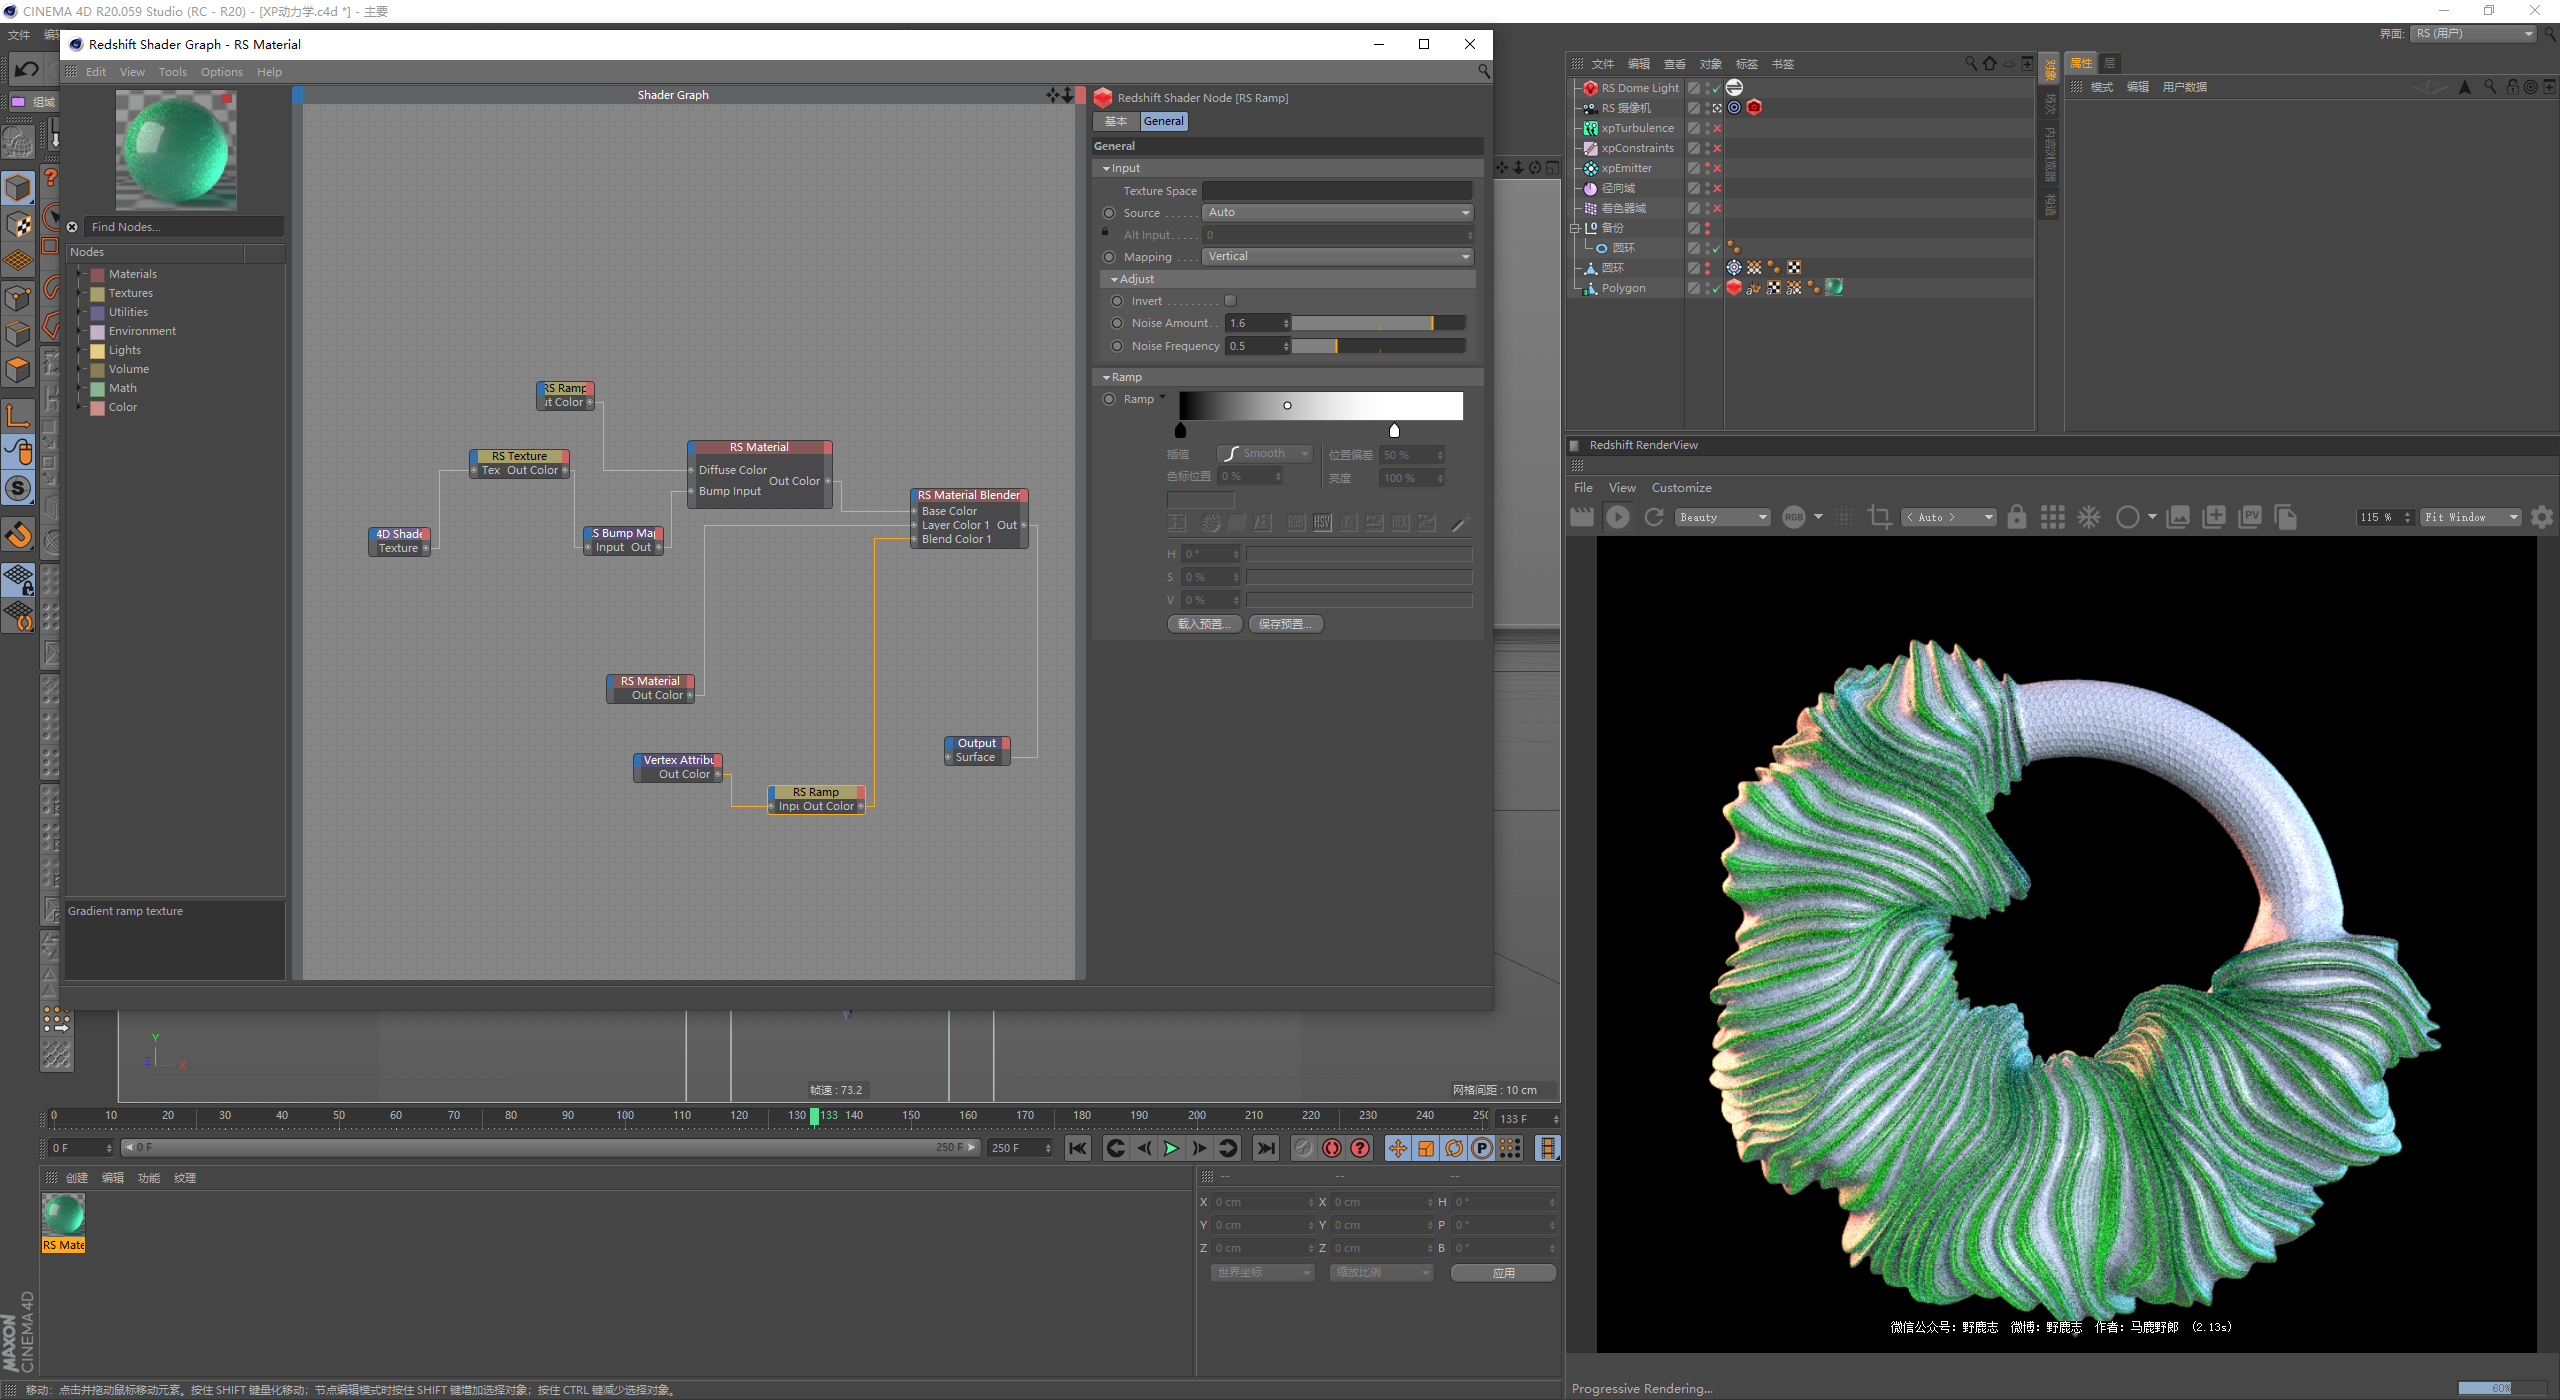Screen dimensions: 2560x1400
Task: Click the 保存预置 save preset button
Action: 1285,624
